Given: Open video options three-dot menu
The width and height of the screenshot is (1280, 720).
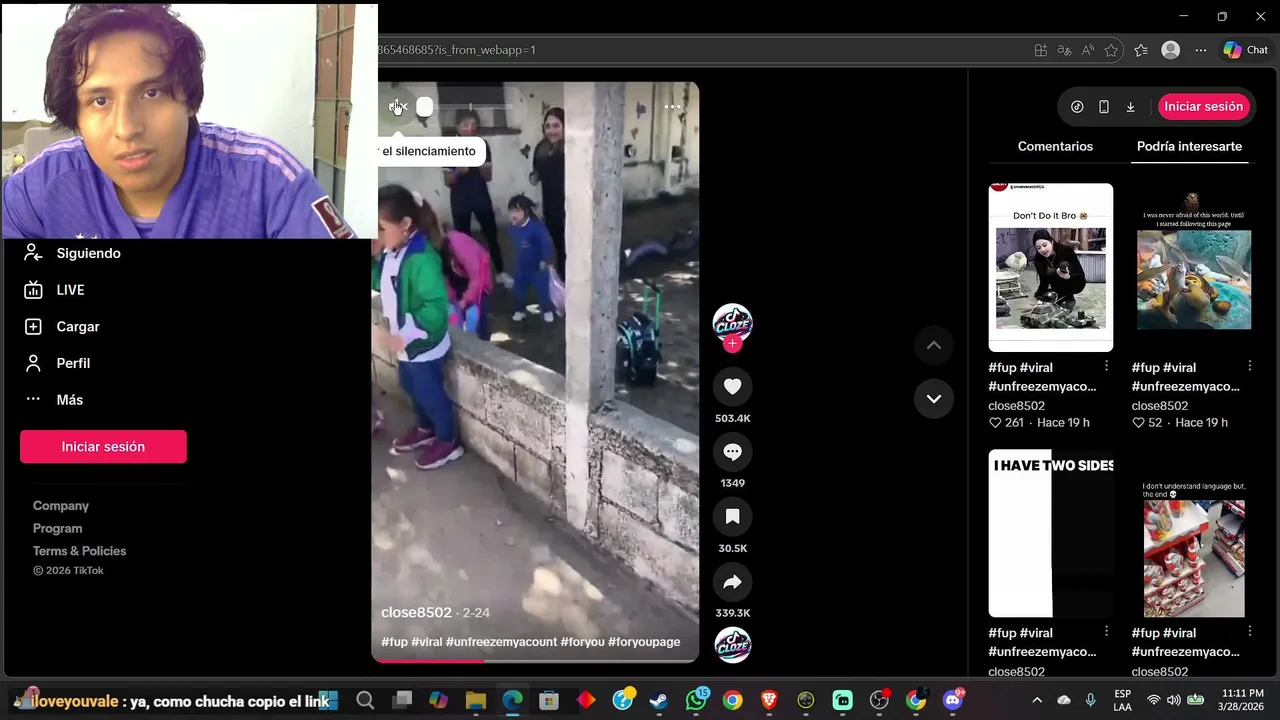Looking at the screenshot, I should click(672, 107).
